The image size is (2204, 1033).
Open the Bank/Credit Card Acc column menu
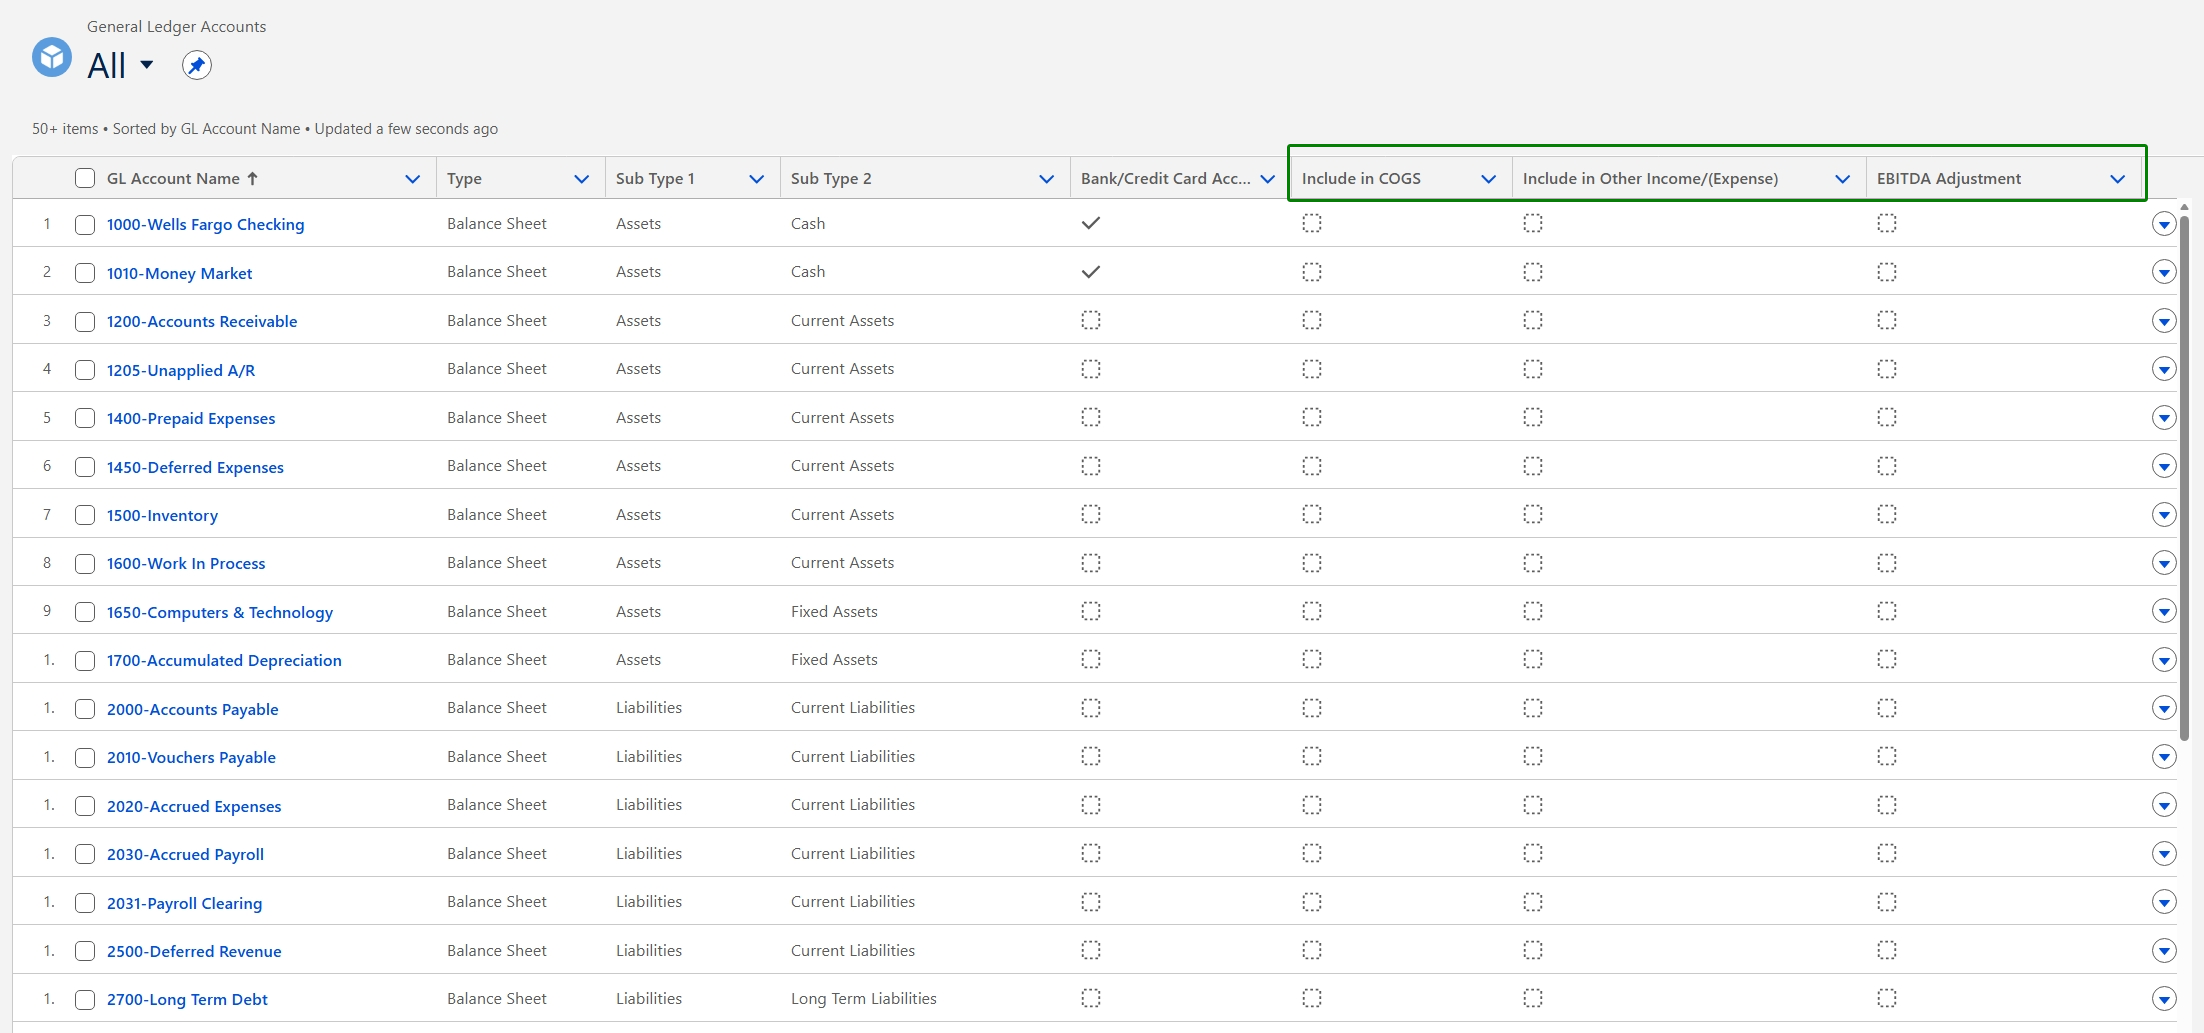[x=1268, y=178]
